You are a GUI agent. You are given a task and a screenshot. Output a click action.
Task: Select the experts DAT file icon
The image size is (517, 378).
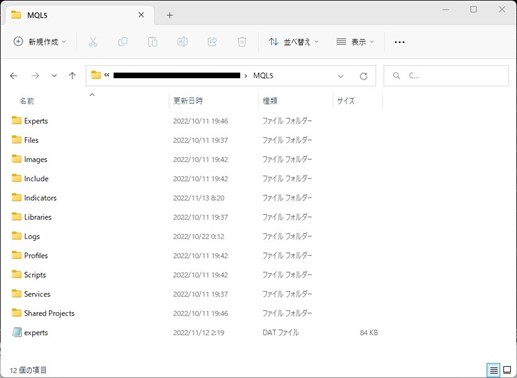[x=17, y=332]
